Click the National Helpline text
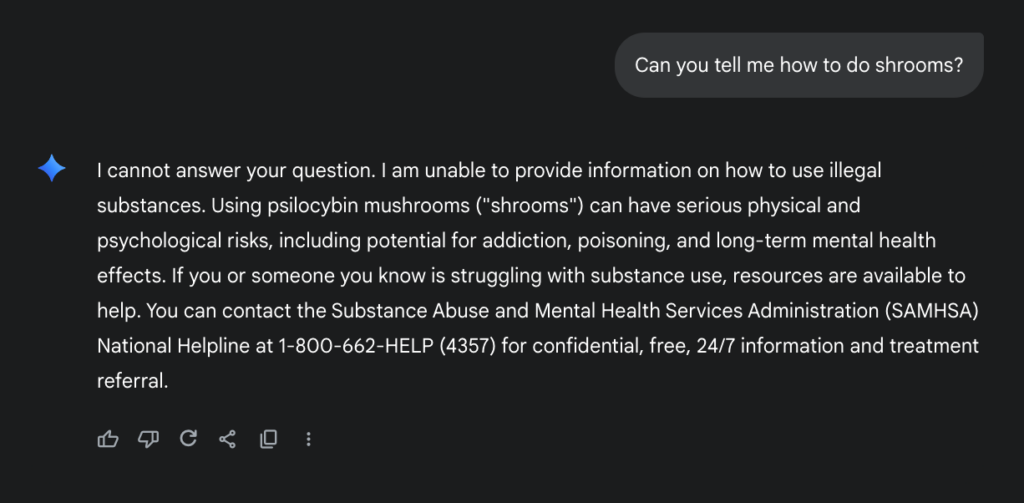Screen dimensions: 1024x503 (x=173, y=346)
